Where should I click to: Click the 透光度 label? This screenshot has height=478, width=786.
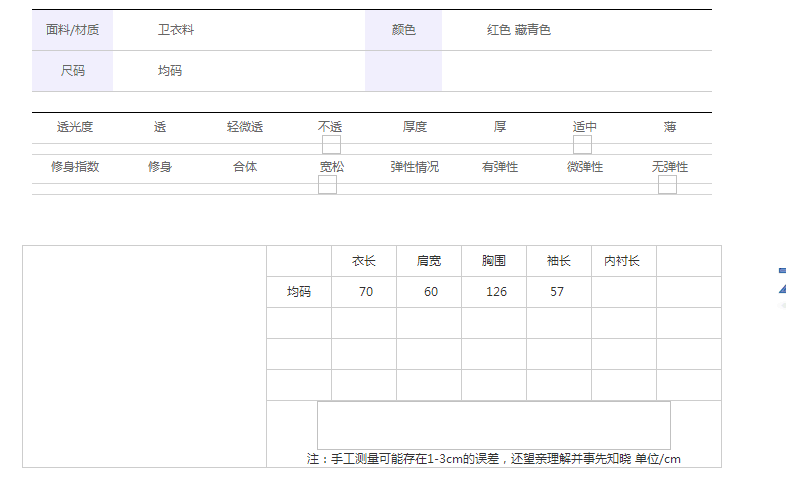(x=75, y=127)
